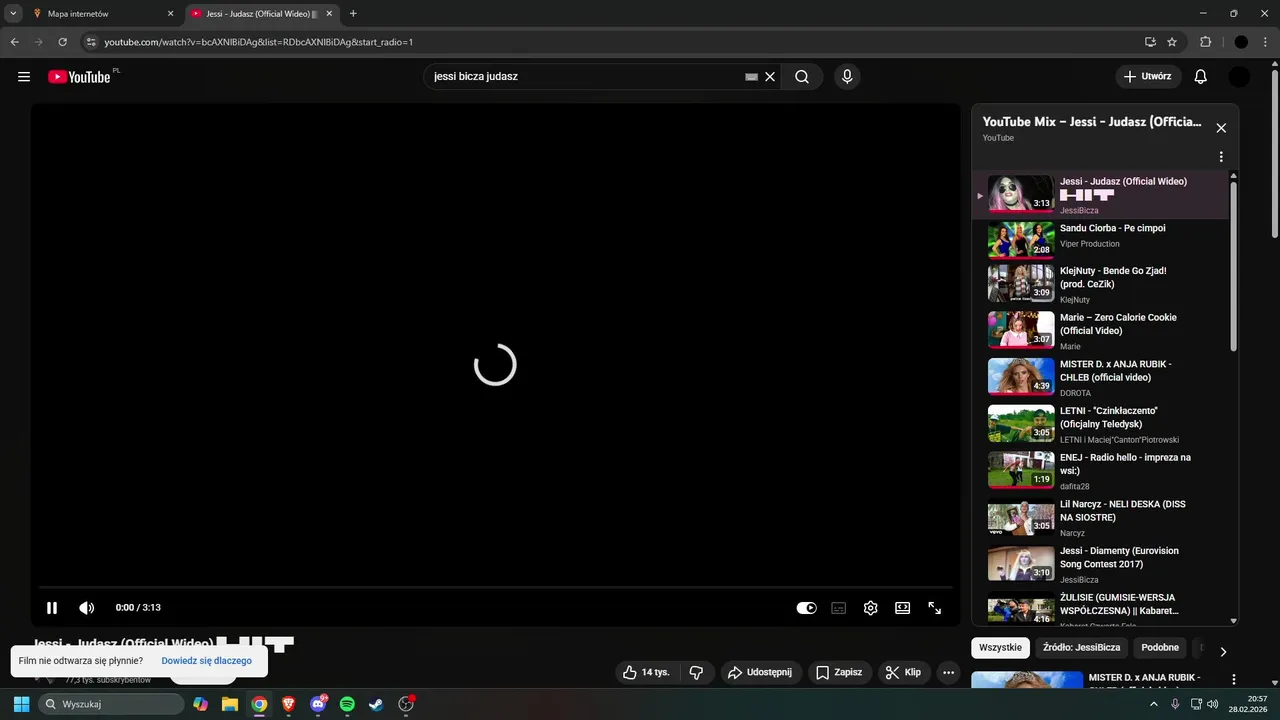The height and width of the screenshot is (720, 1280).
Task: Mute the video volume
Action: 87,608
